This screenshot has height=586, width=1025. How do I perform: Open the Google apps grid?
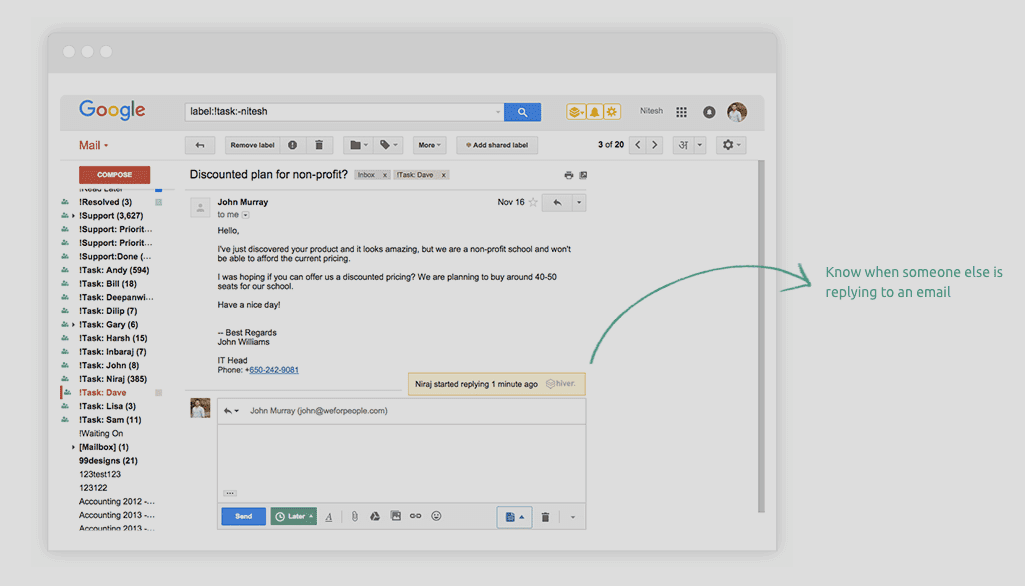click(681, 112)
